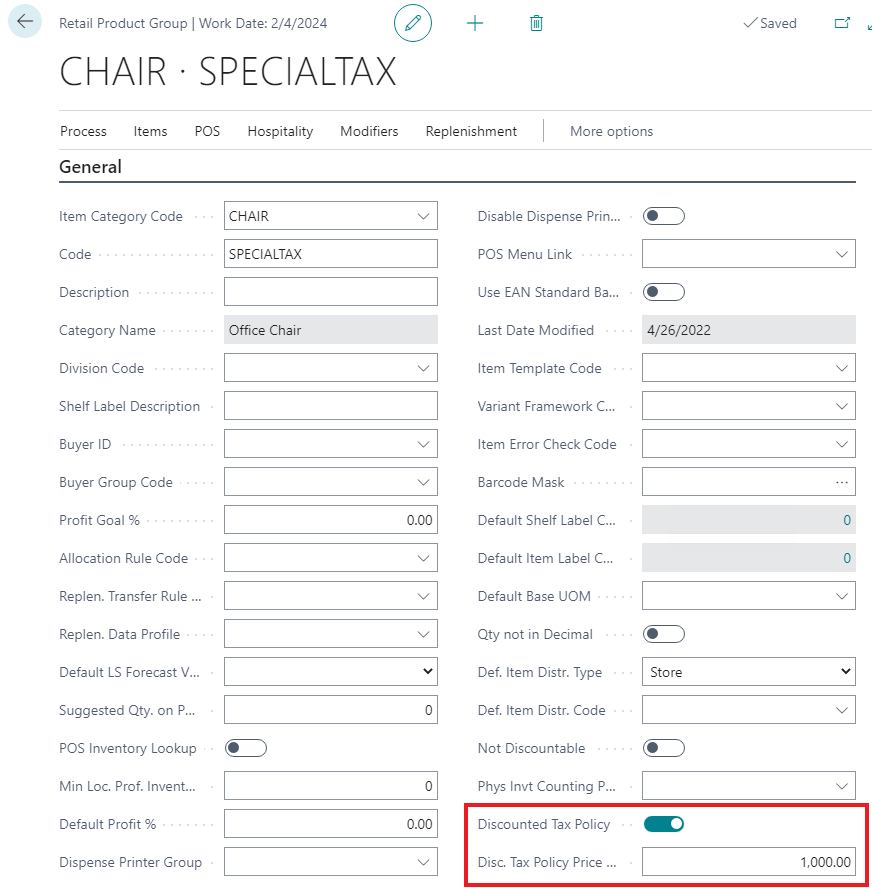Toggle Disable Dispense Printing switch
The height and width of the screenshot is (888, 872).
[x=664, y=216]
